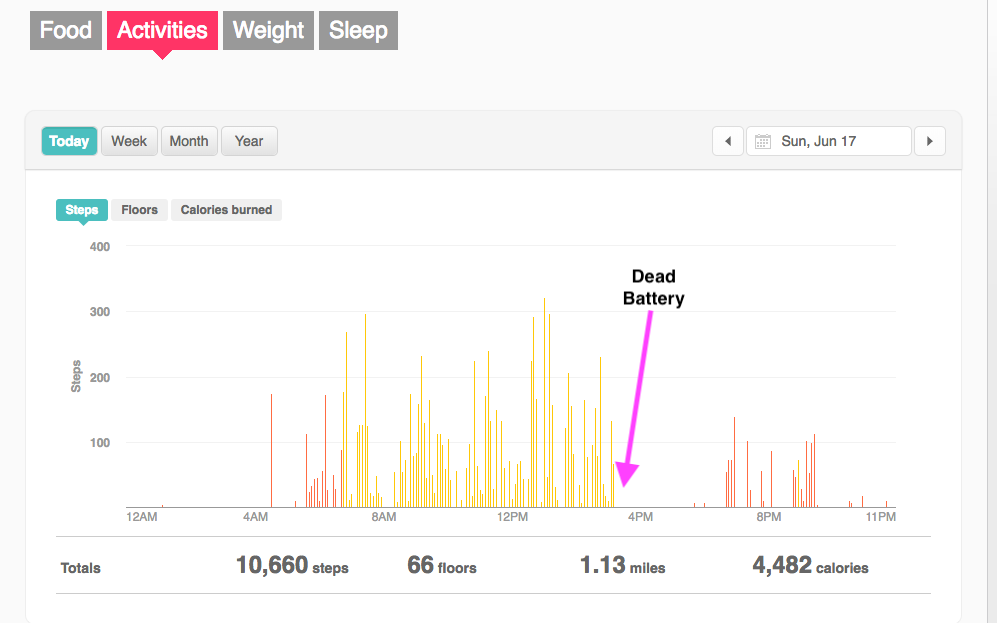Open the Weight tab
997x623 pixels.
click(268, 30)
